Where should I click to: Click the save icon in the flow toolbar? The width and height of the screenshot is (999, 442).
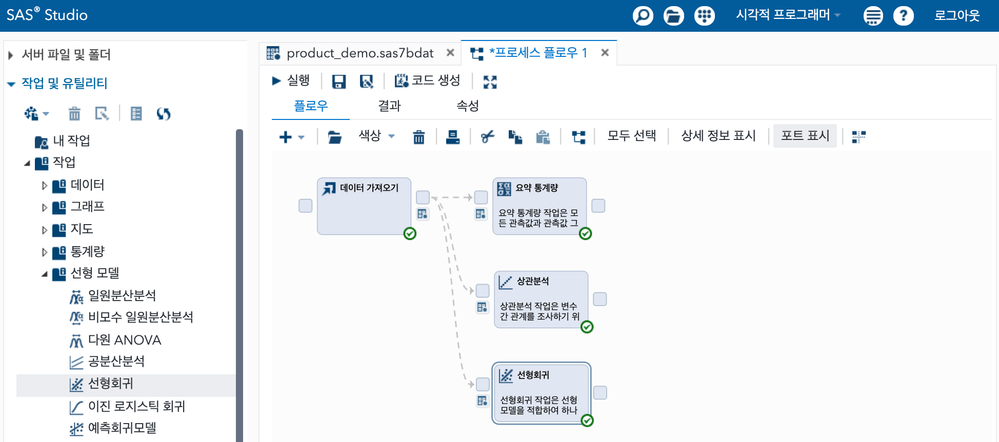point(339,82)
